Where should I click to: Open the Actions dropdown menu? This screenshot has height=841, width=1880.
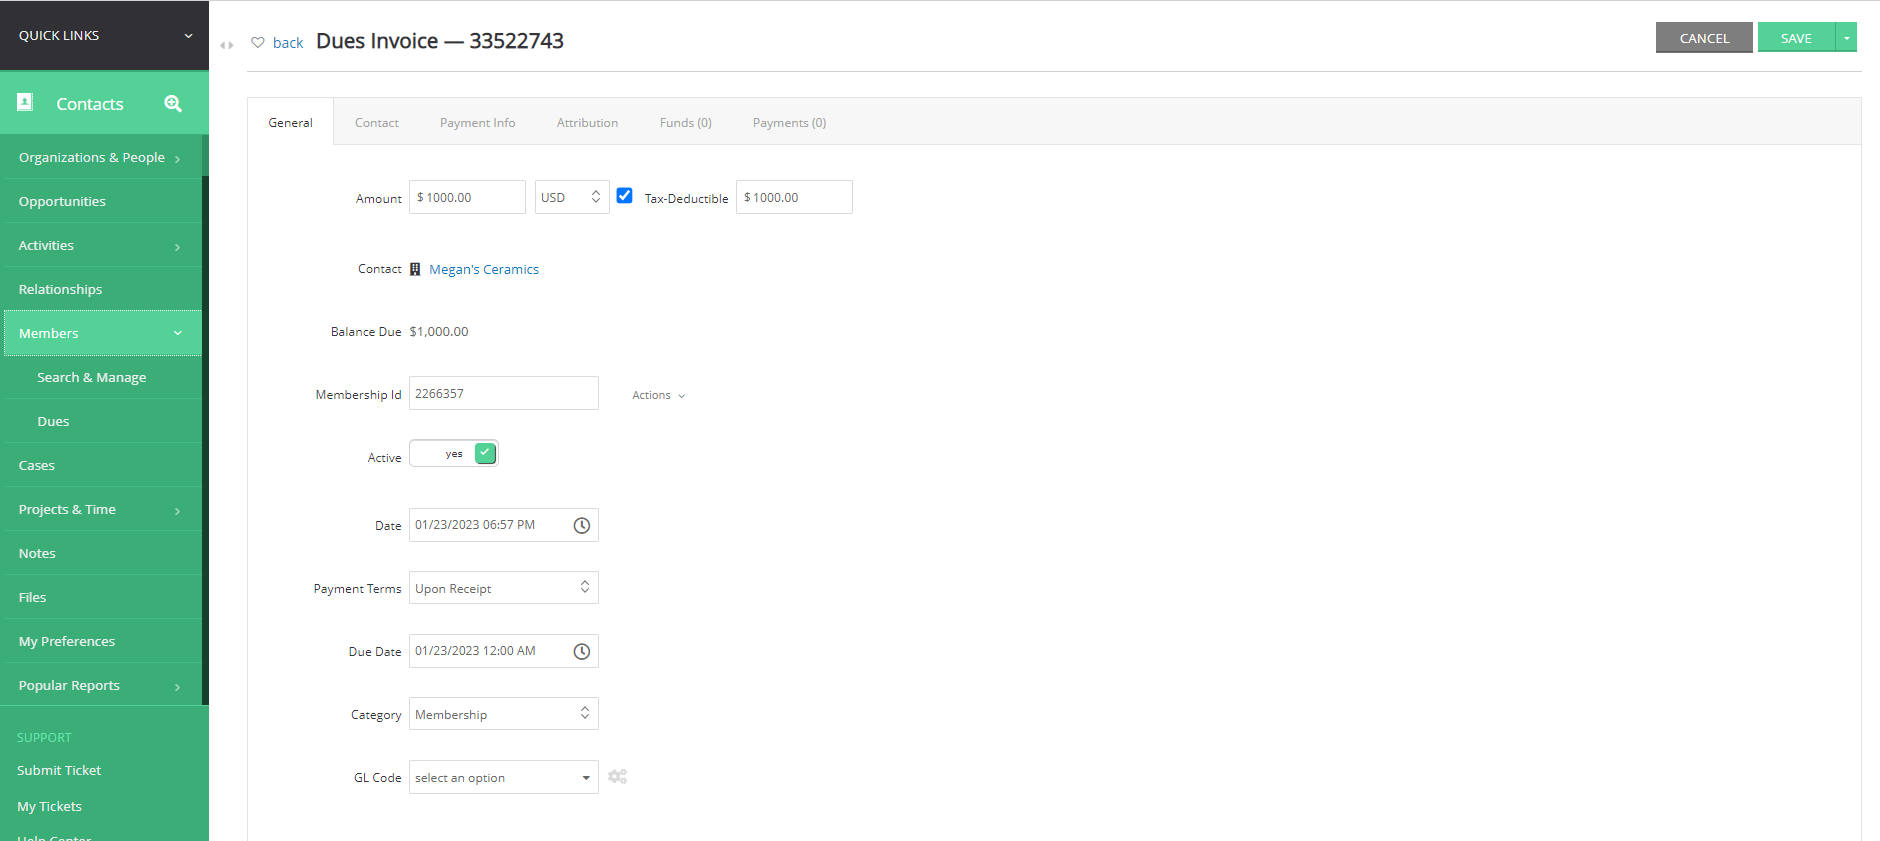[658, 395]
